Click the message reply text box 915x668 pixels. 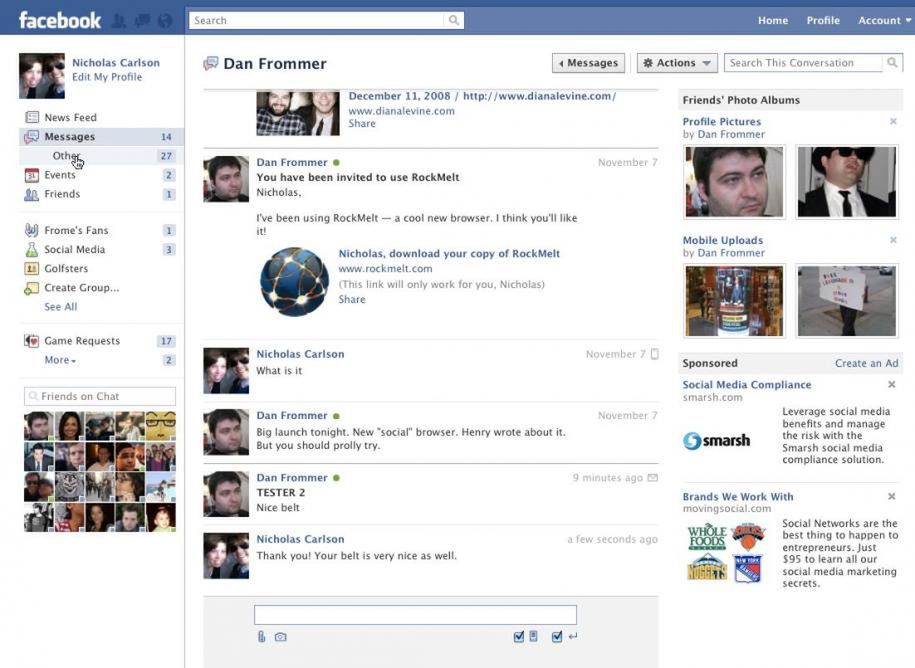415,615
